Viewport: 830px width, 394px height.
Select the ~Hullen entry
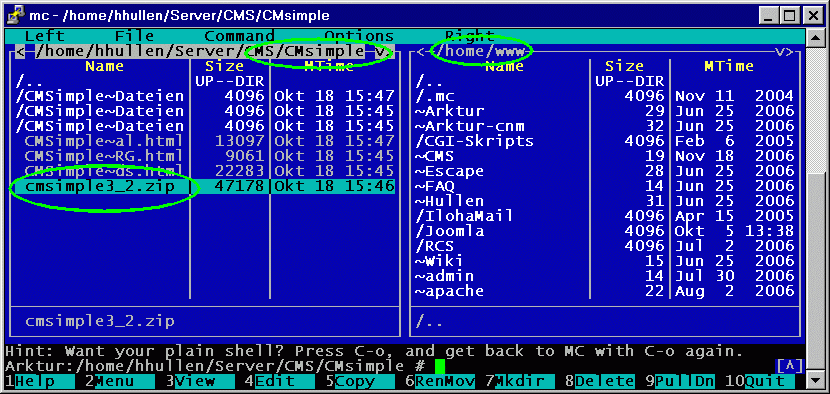pyautogui.click(x=605, y=201)
